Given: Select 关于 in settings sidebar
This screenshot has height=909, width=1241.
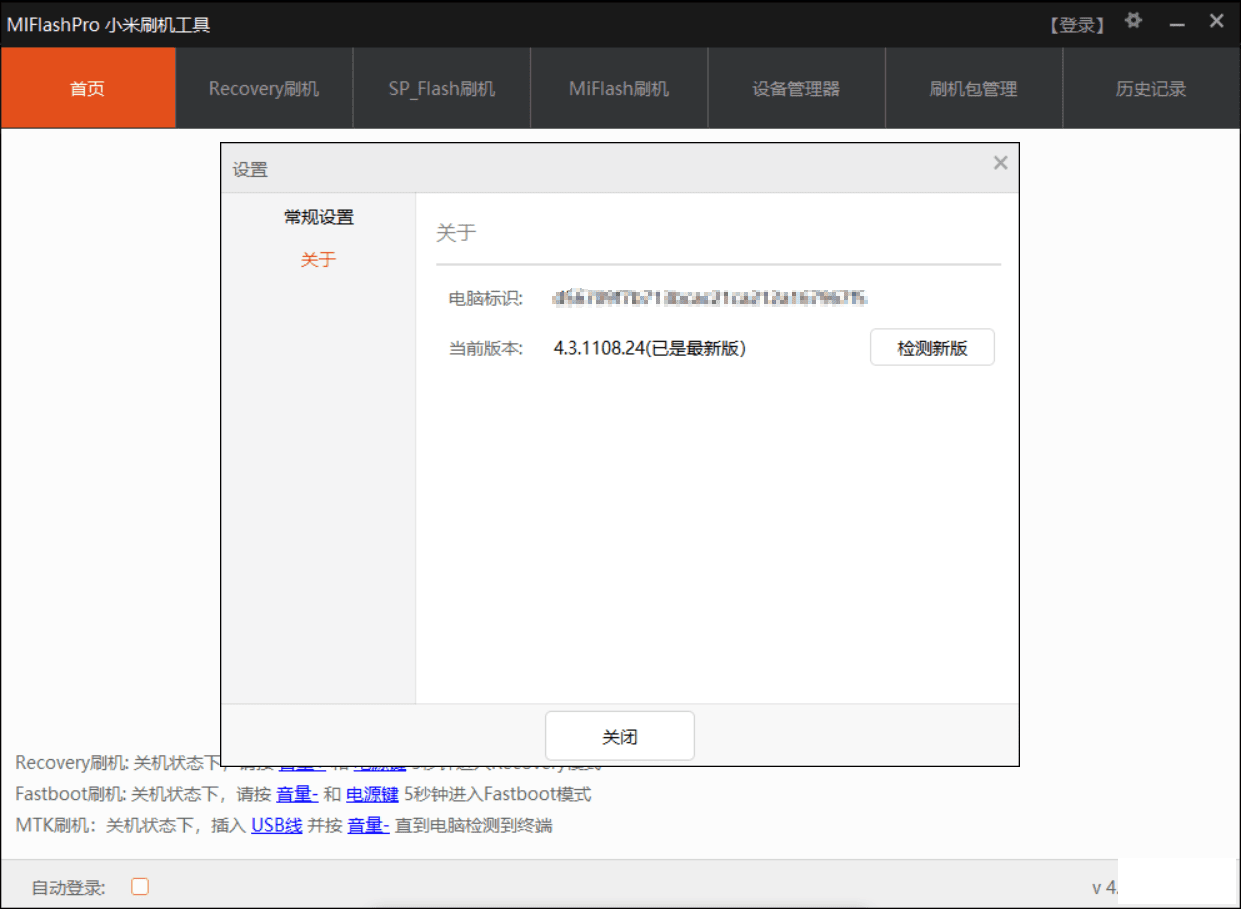Looking at the screenshot, I should click(319, 260).
